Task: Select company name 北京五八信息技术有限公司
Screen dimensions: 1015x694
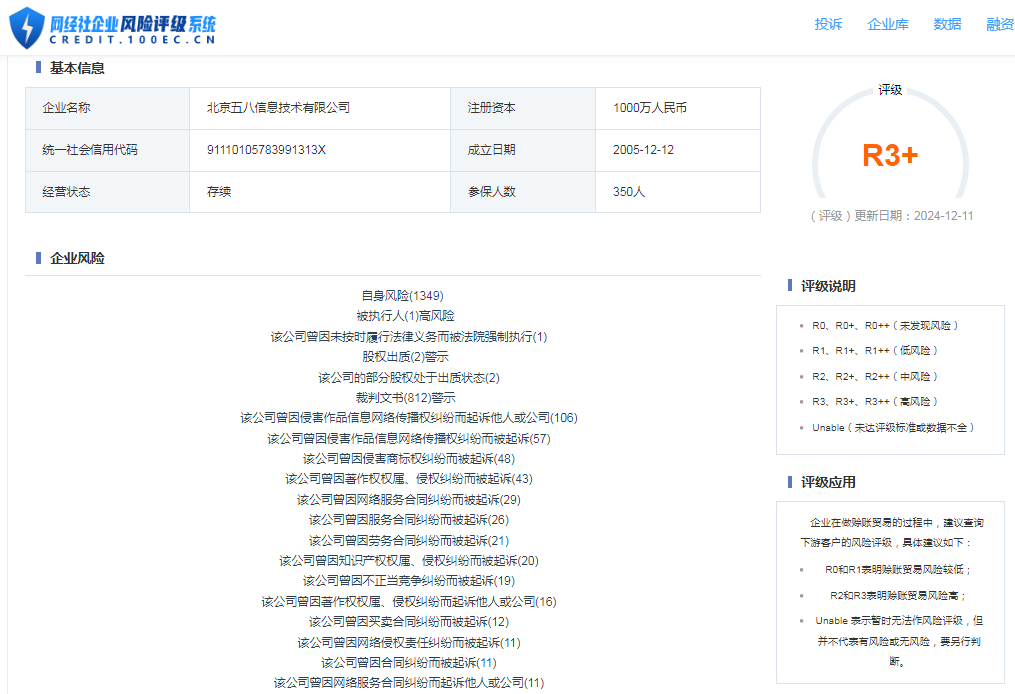Action: tap(278, 108)
